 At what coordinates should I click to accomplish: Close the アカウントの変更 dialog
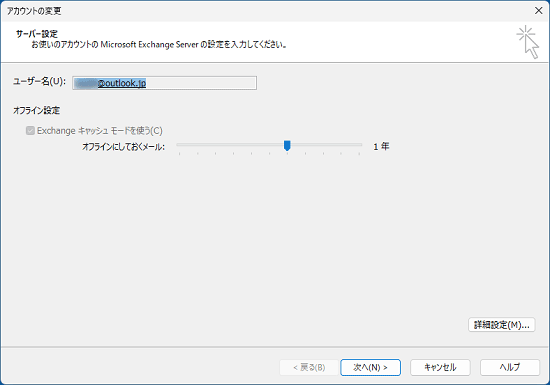click(x=538, y=11)
